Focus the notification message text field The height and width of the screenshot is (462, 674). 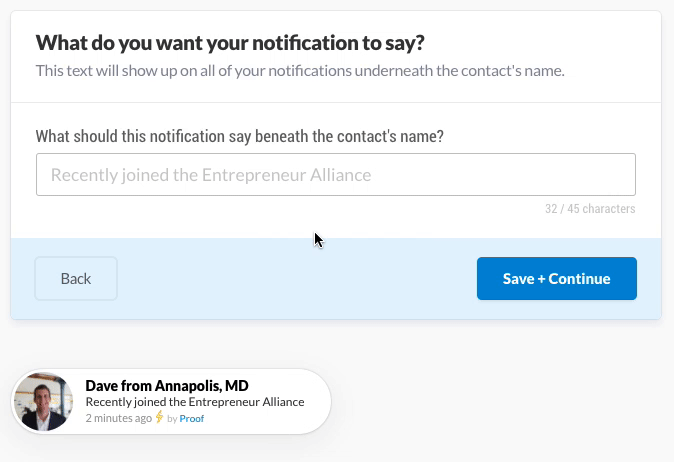336,174
